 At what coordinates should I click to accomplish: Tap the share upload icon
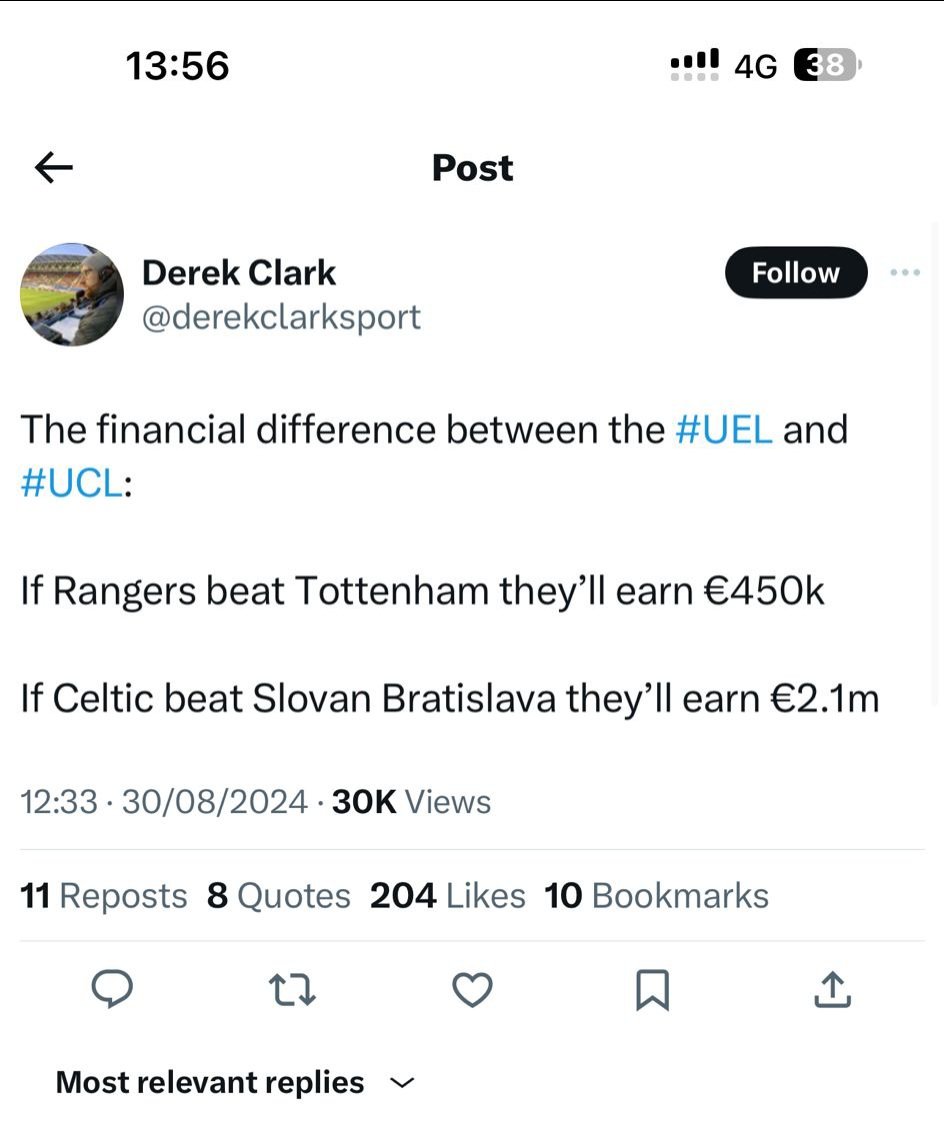[x=832, y=990]
